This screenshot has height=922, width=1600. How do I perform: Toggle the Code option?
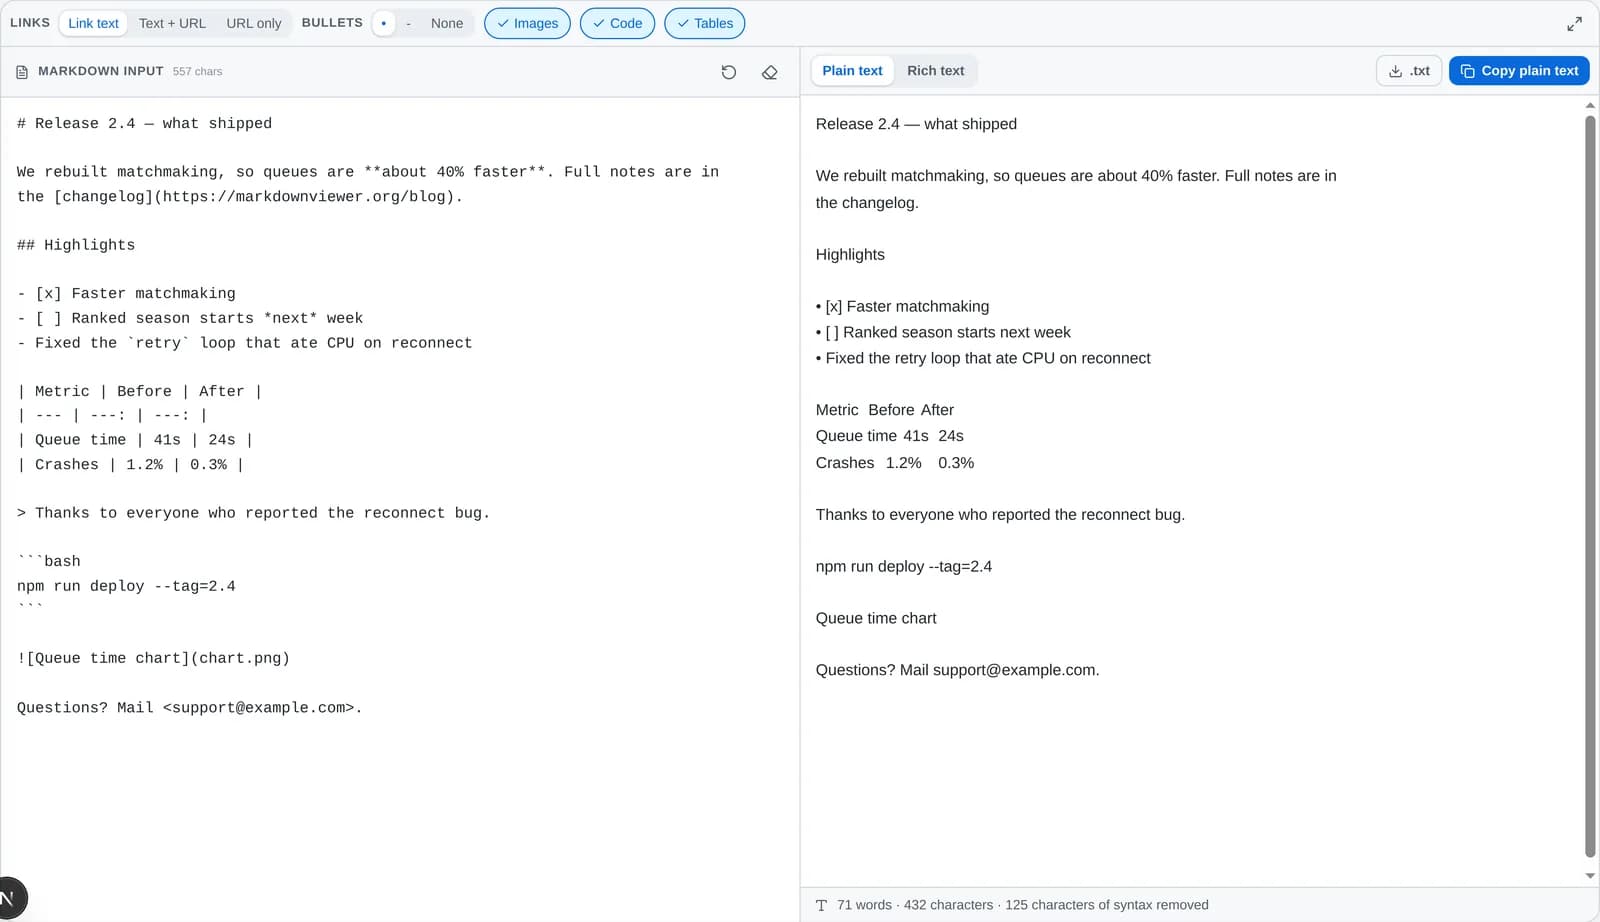(617, 23)
